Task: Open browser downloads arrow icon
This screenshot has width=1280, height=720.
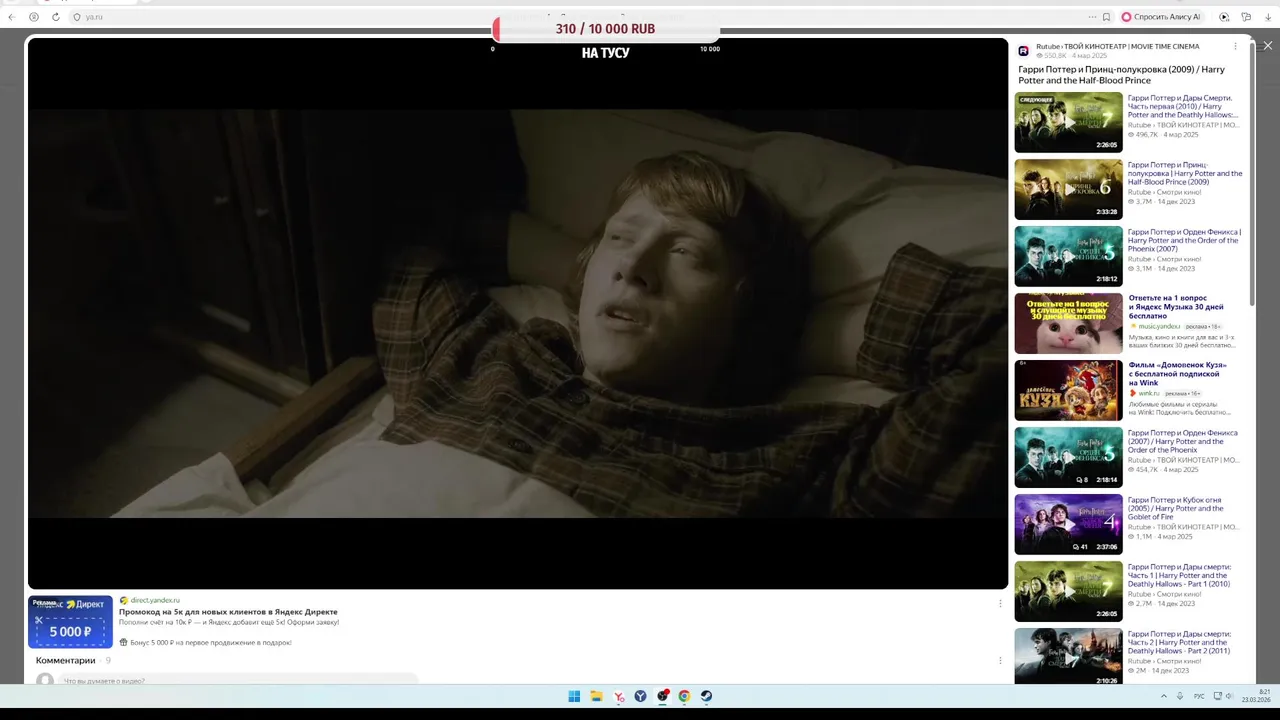Action: coord(1268,17)
